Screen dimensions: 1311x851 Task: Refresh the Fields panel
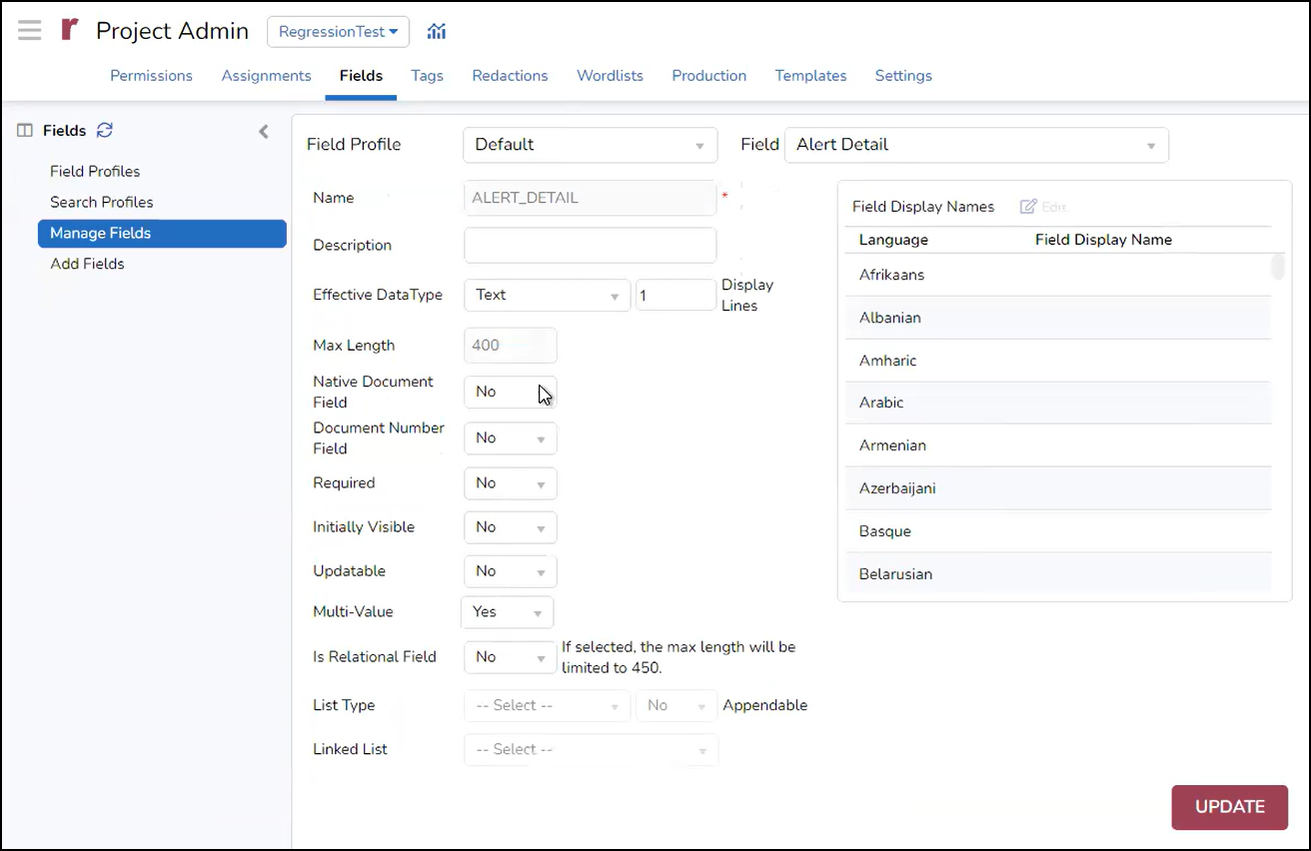tap(105, 130)
